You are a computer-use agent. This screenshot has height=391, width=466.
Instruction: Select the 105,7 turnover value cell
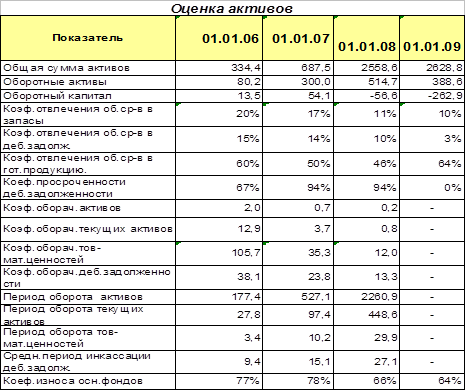tap(219, 254)
